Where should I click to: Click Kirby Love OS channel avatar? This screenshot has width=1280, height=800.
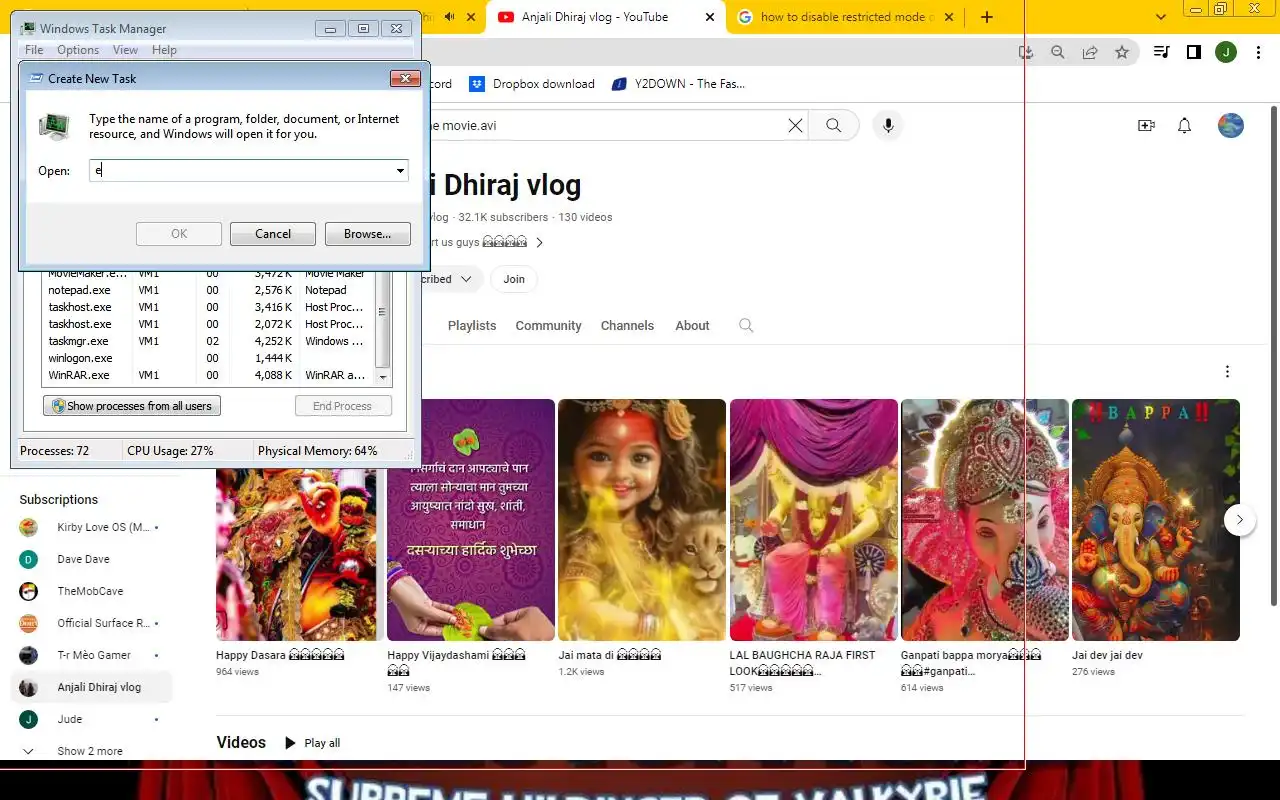[29, 527]
